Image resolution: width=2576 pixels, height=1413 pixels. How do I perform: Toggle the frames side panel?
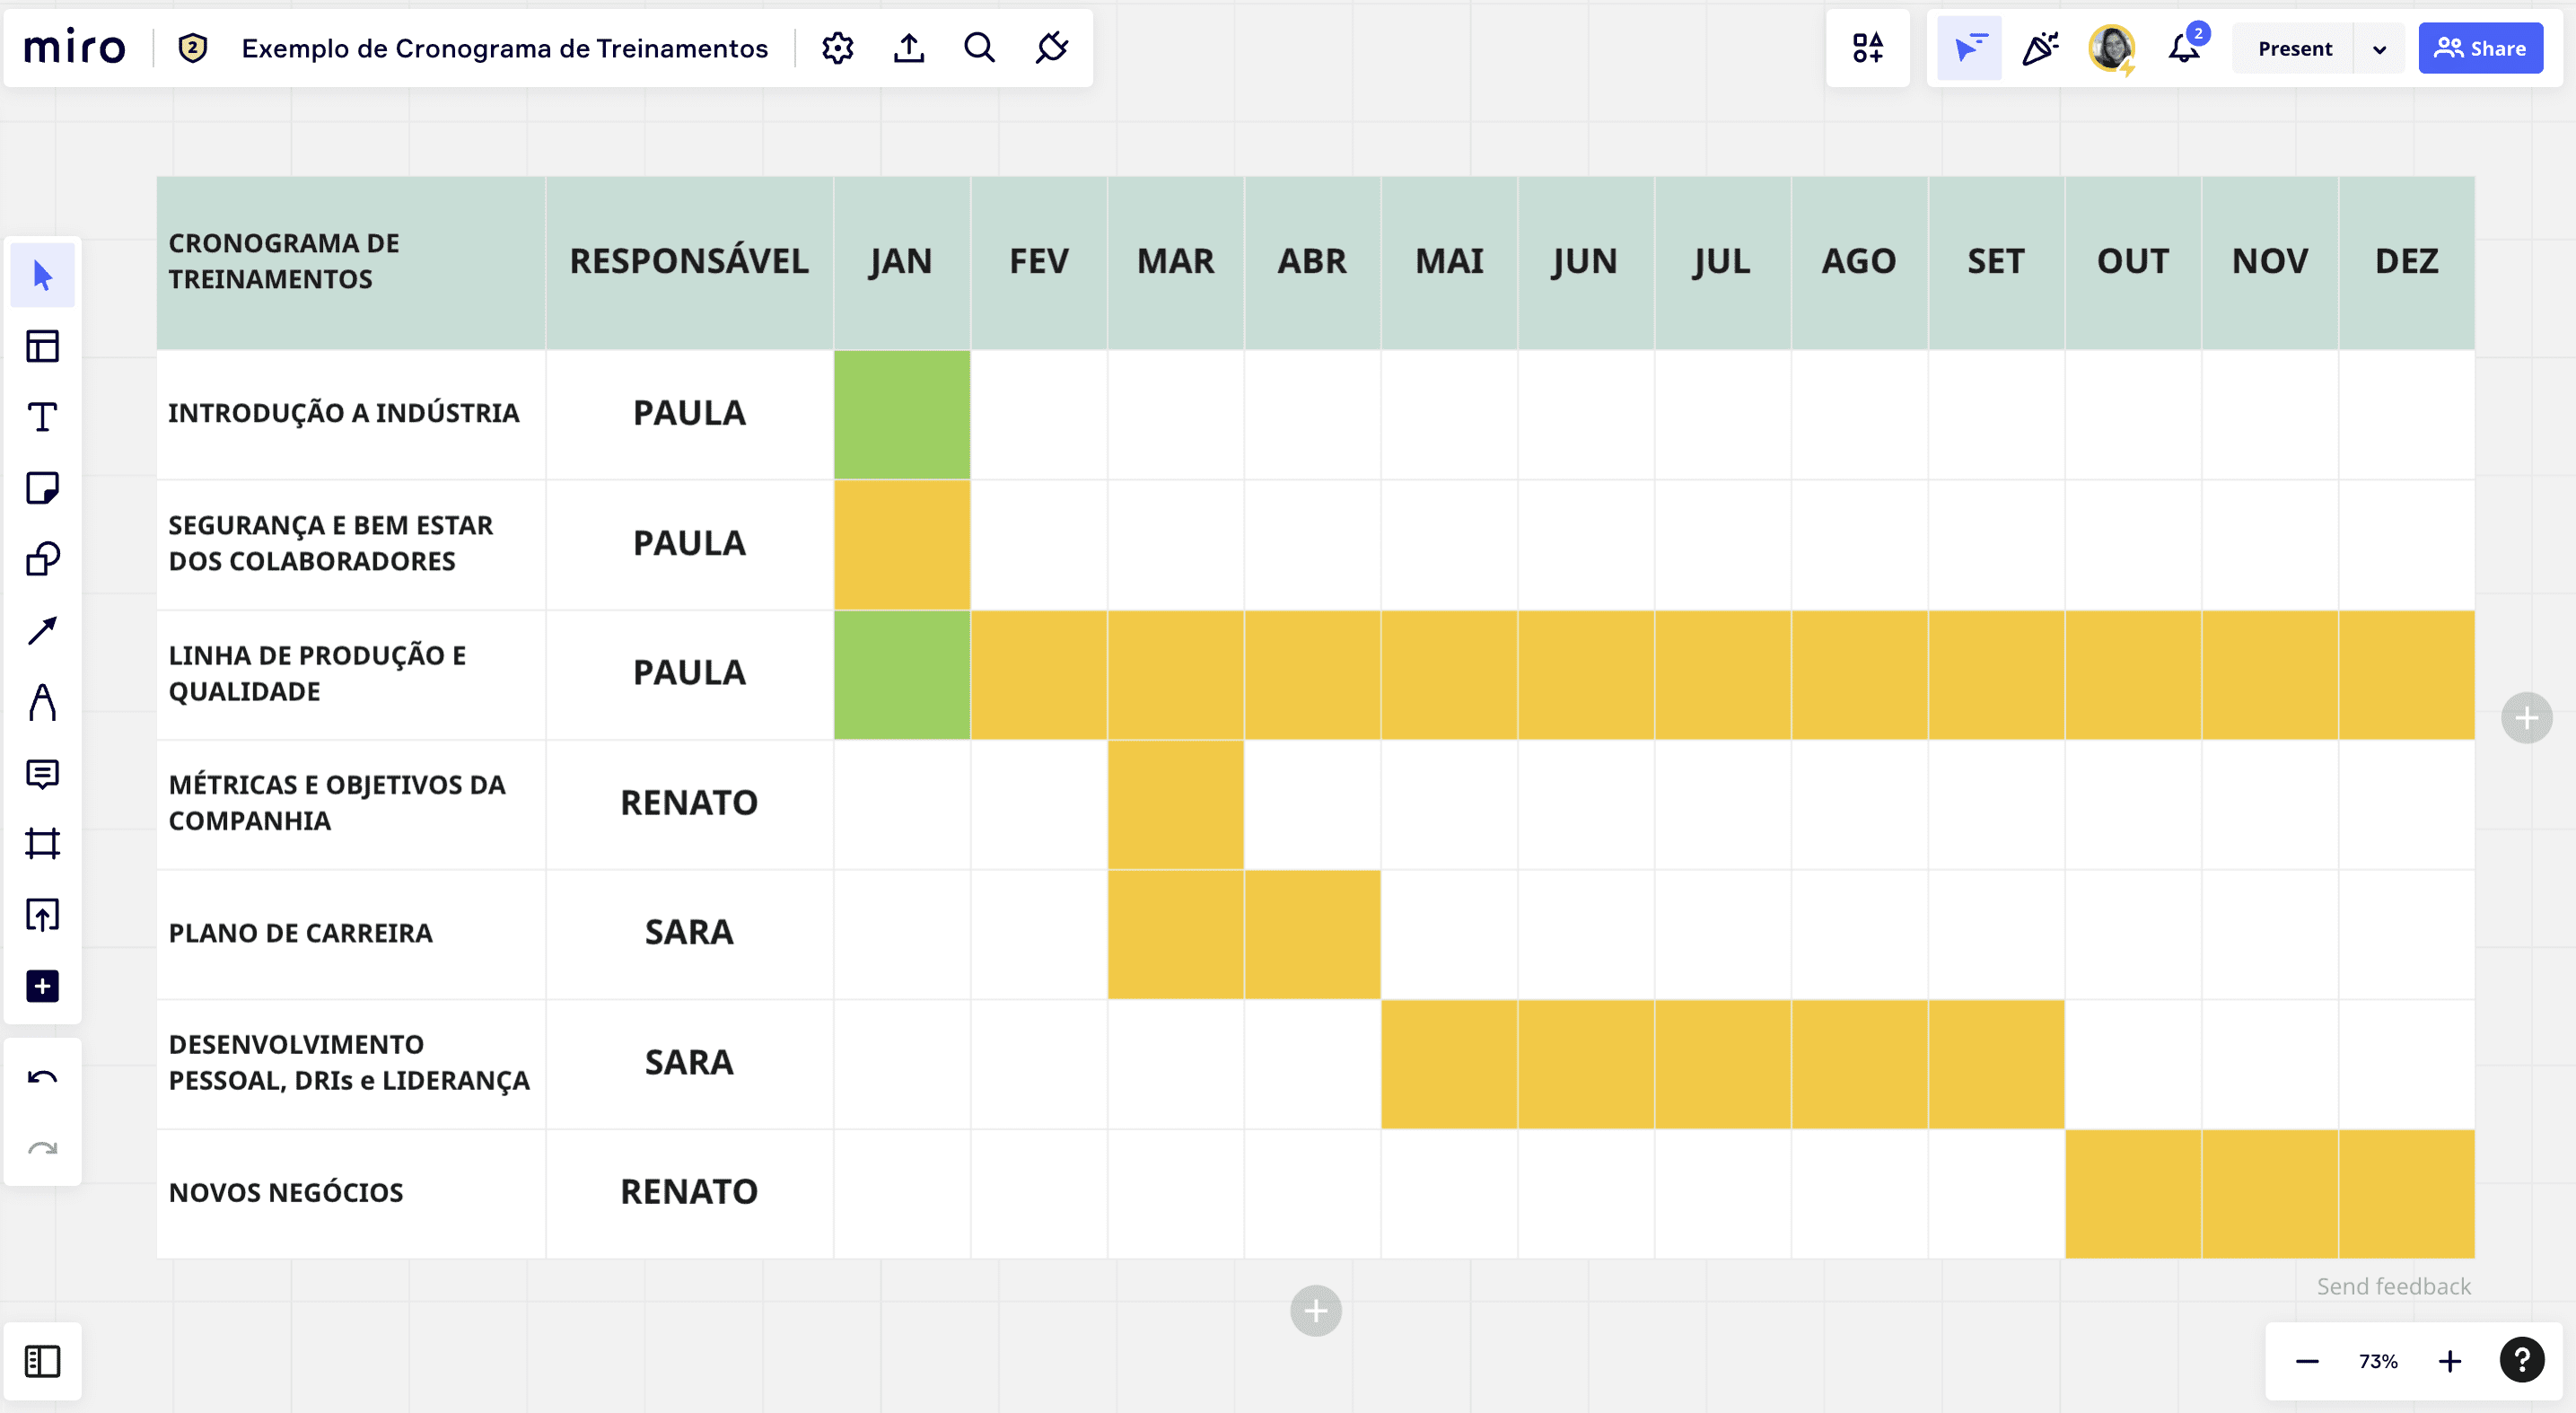pos(42,1361)
